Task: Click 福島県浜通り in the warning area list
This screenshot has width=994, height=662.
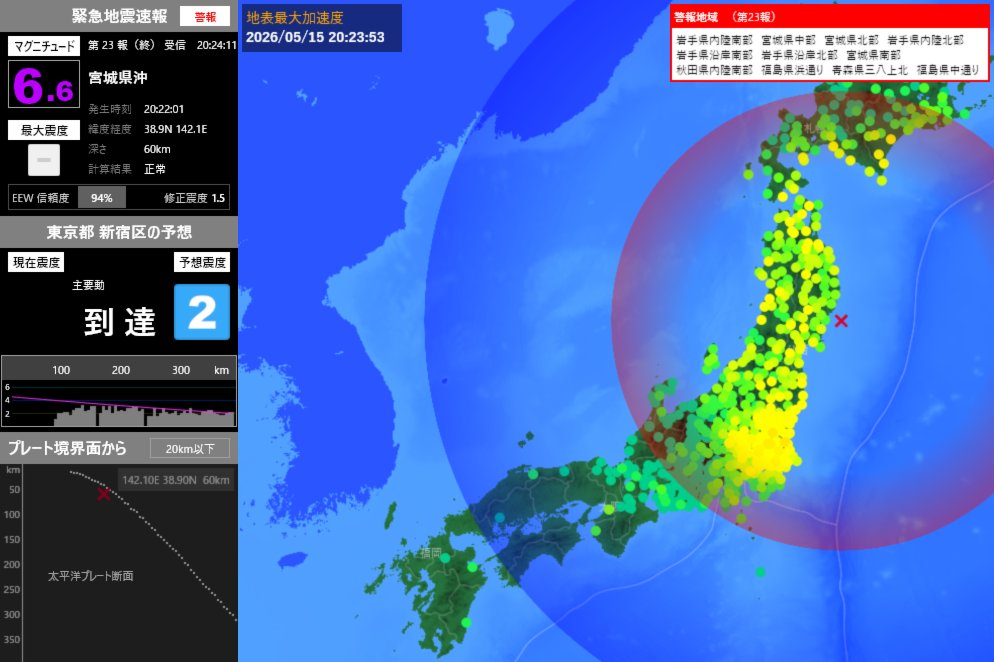Action: [x=792, y=70]
